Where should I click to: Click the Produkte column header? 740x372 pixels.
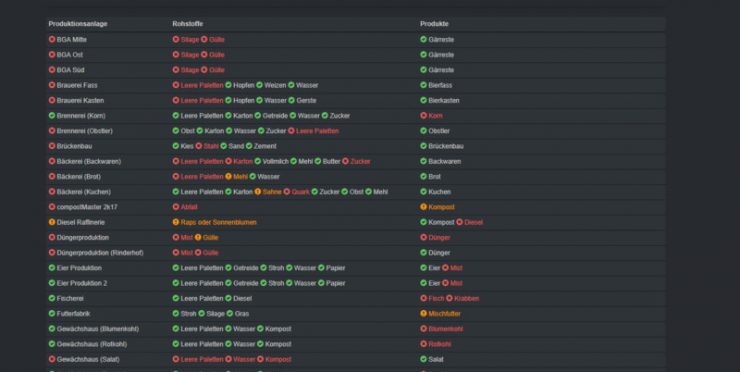pyautogui.click(x=434, y=24)
